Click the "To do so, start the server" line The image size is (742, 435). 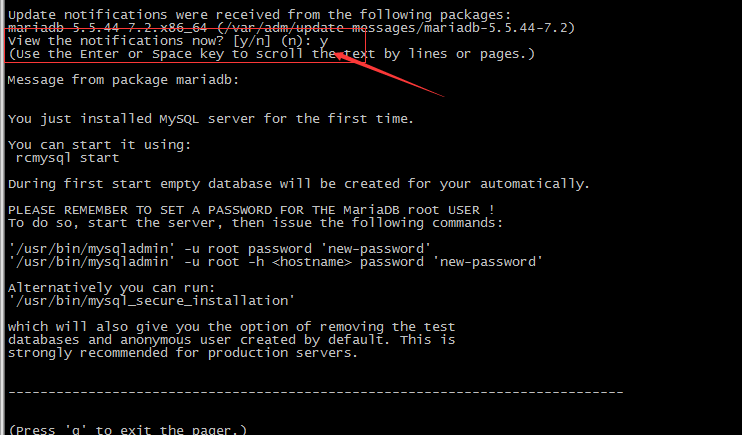coord(230,222)
